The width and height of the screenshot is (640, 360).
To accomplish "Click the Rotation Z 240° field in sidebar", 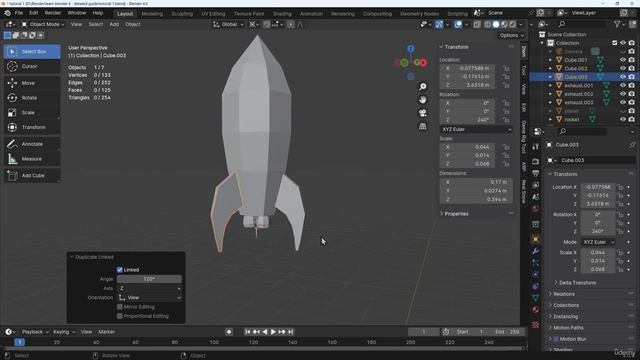I will tap(467, 120).
